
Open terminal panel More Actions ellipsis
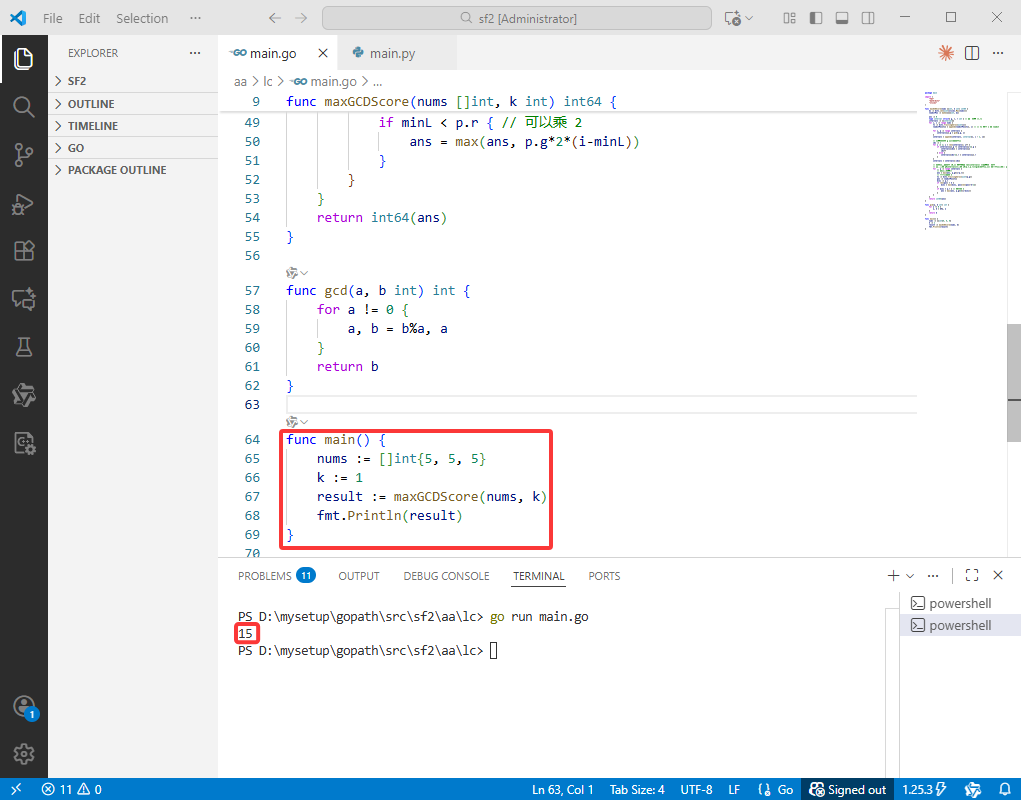point(933,575)
